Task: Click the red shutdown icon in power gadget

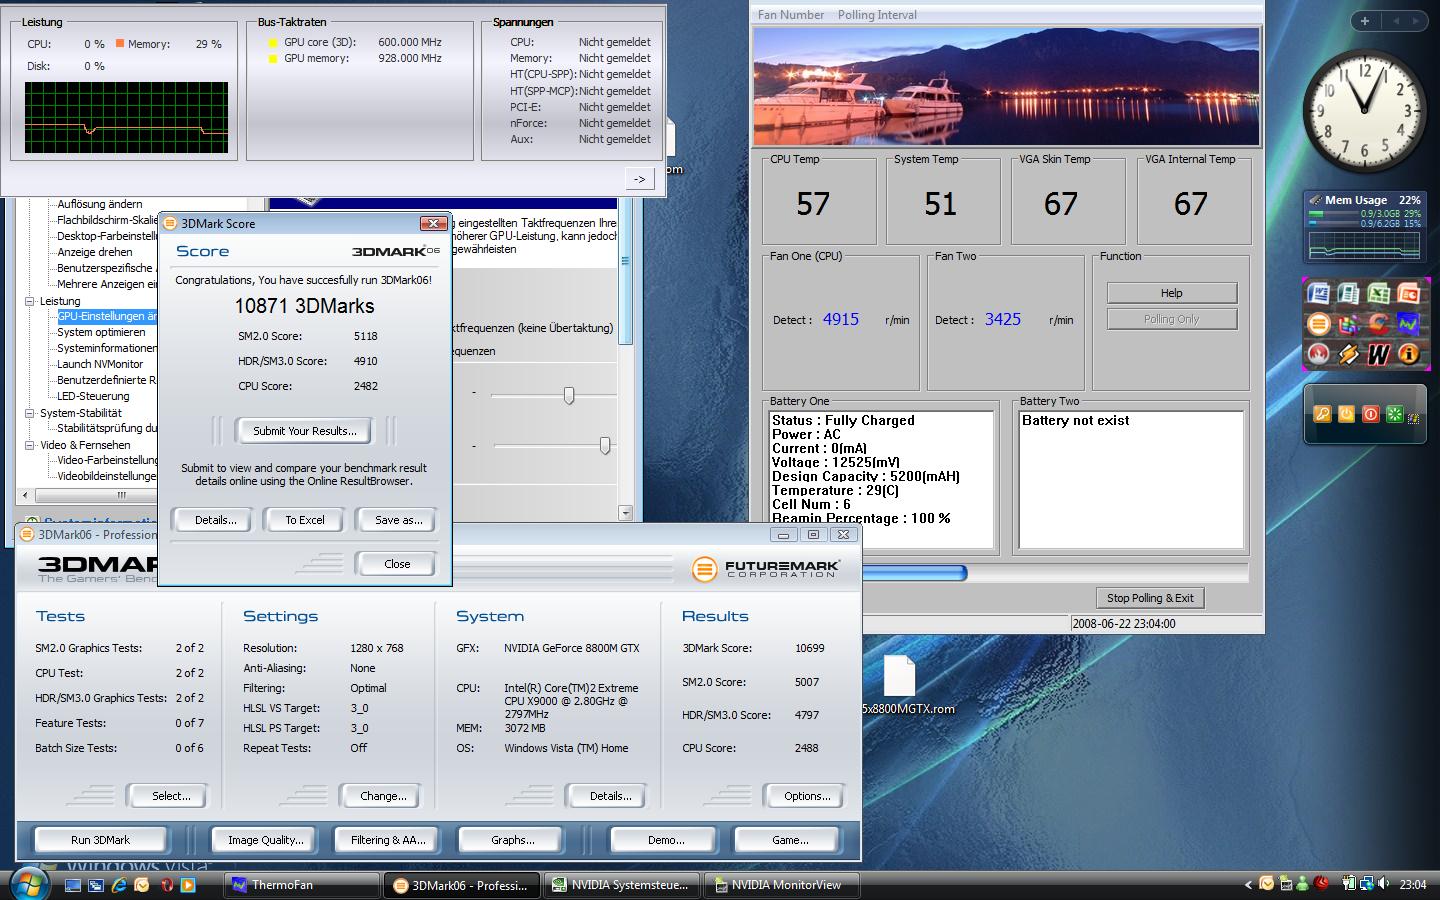Action: coord(1370,414)
